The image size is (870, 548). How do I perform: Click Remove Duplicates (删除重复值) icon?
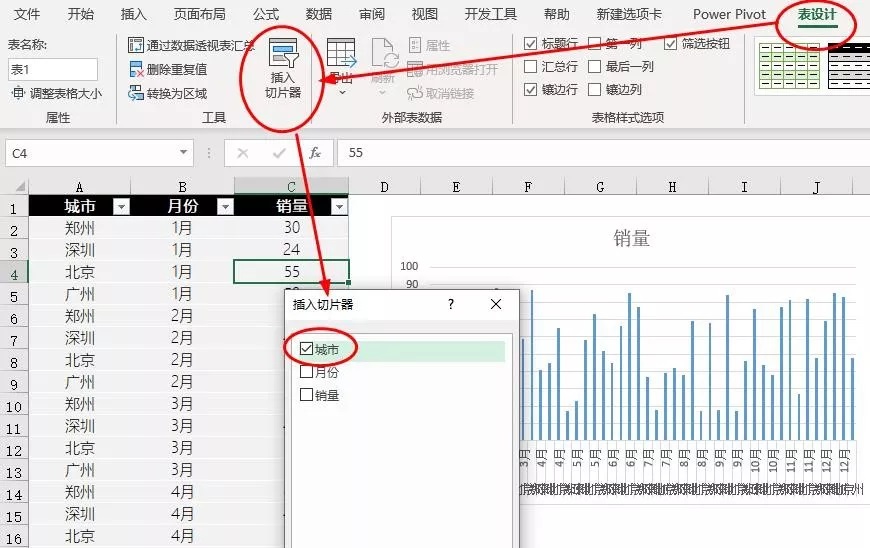pyautogui.click(x=136, y=69)
